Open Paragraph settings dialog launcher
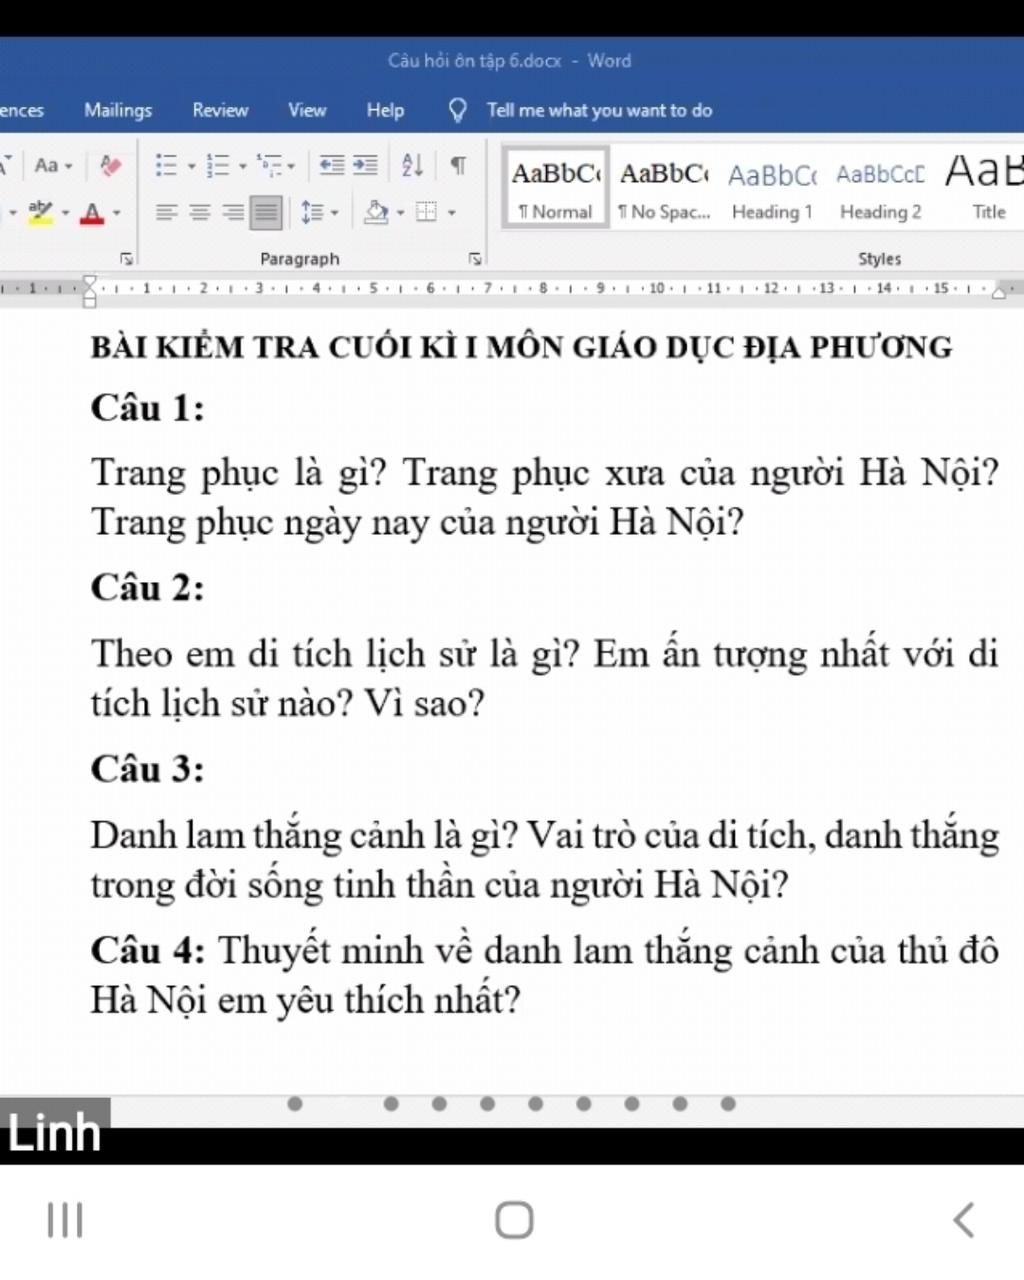Image resolution: width=1024 pixels, height=1280 pixels. point(475,259)
